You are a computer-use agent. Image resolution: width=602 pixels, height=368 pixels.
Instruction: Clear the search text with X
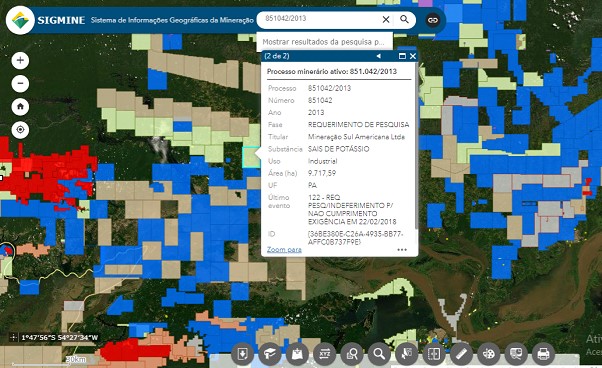point(386,19)
